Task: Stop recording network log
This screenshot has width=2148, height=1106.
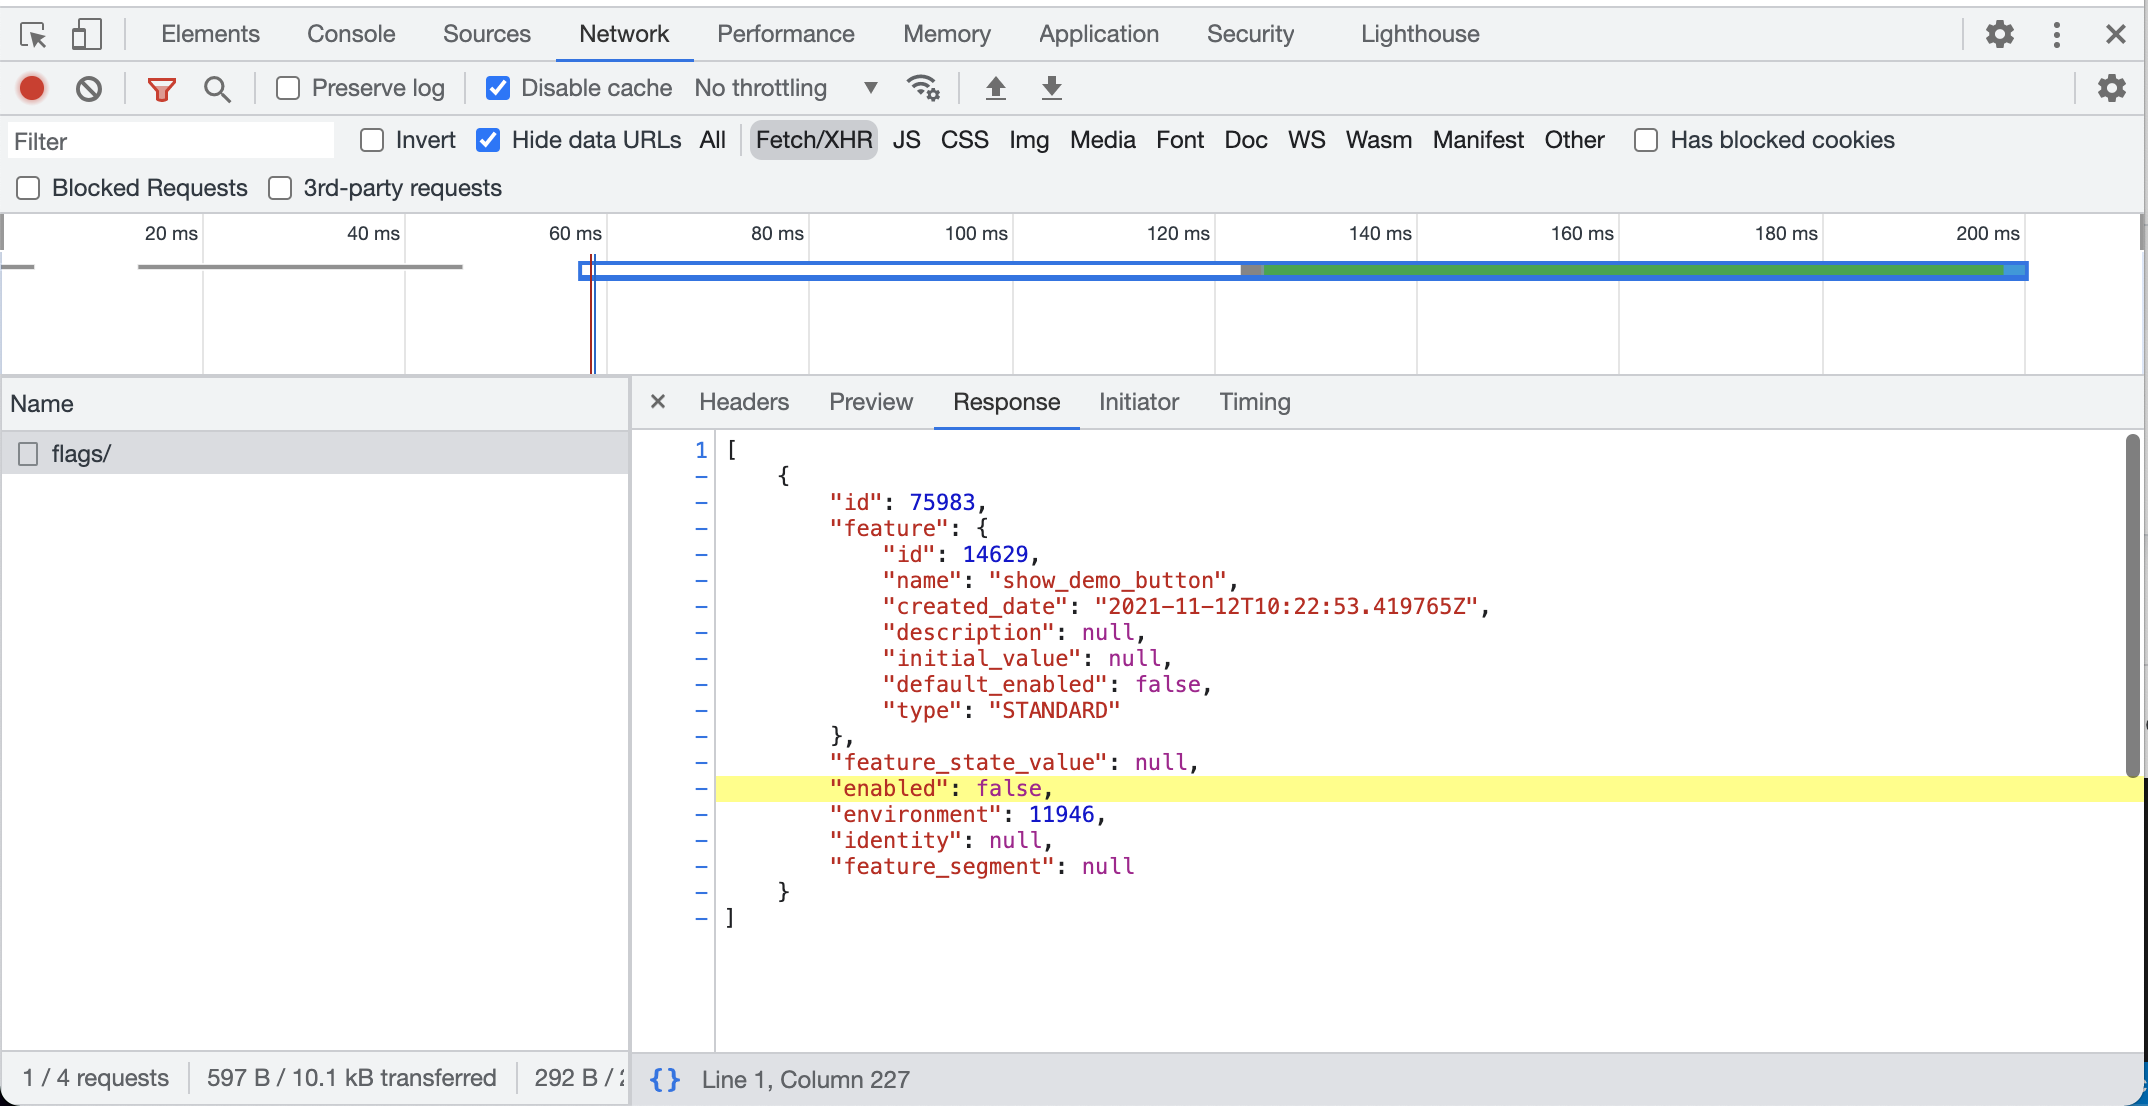Action: 32,88
